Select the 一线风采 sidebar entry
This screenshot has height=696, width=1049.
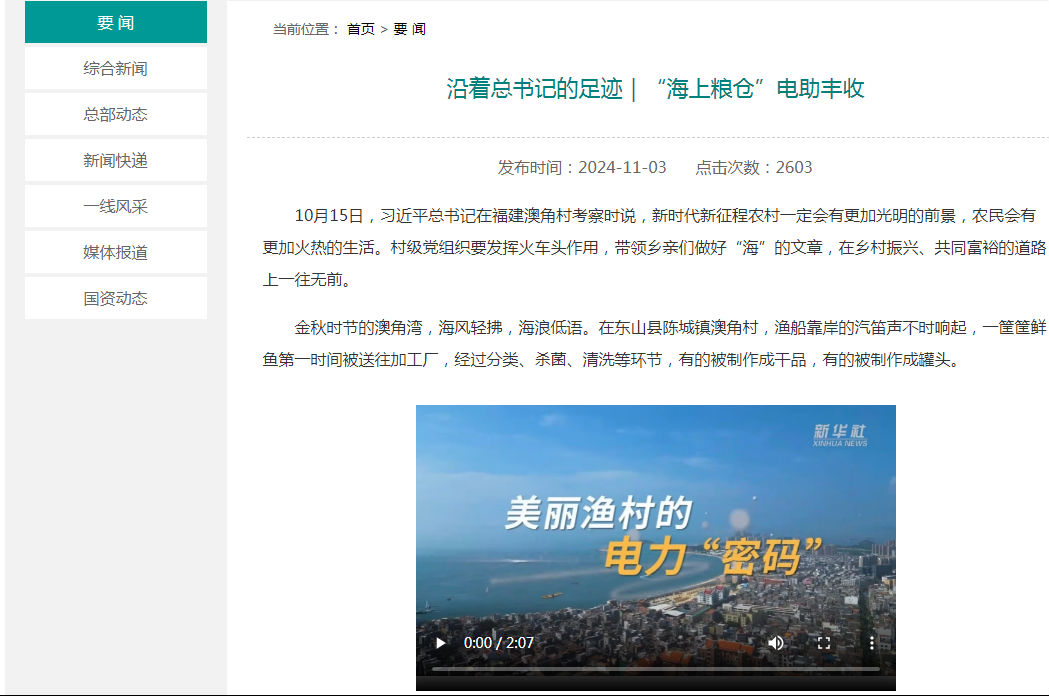pos(116,206)
